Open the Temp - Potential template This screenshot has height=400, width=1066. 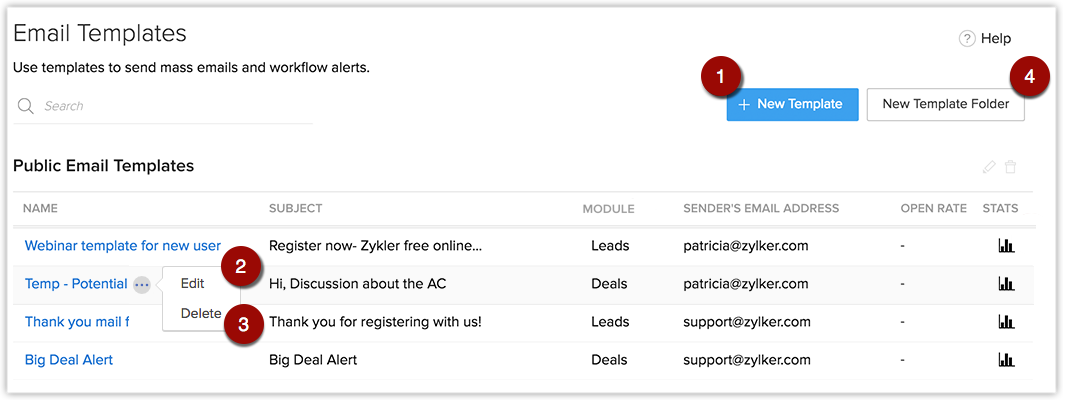coord(76,284)
